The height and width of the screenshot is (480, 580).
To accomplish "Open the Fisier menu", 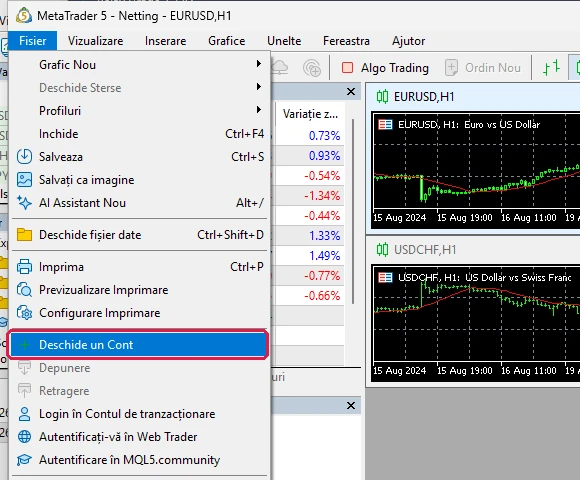I will pos(33,41).
